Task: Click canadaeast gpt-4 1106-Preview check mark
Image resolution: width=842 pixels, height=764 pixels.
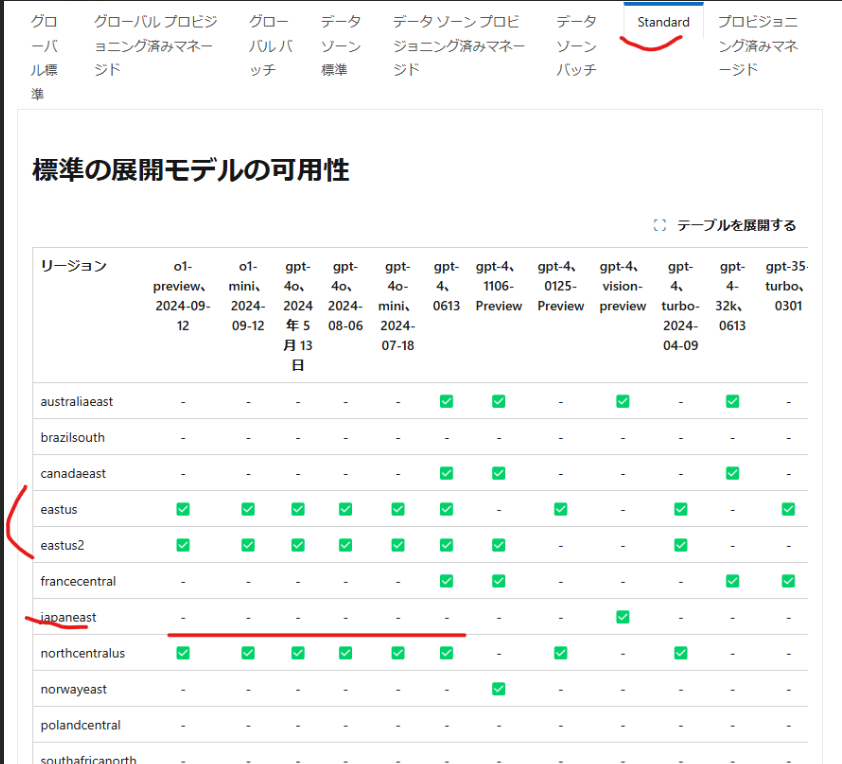Action: pos(498,473)
